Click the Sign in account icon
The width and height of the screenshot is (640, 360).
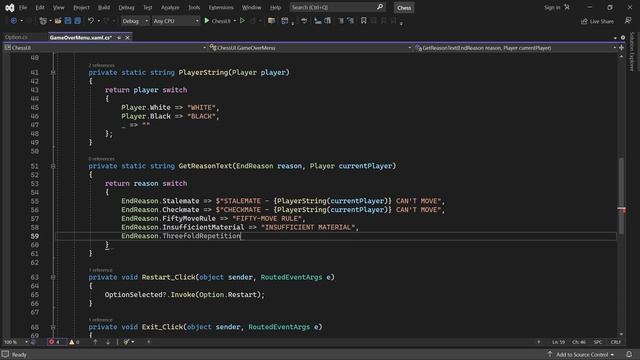[x=567, y=7]
